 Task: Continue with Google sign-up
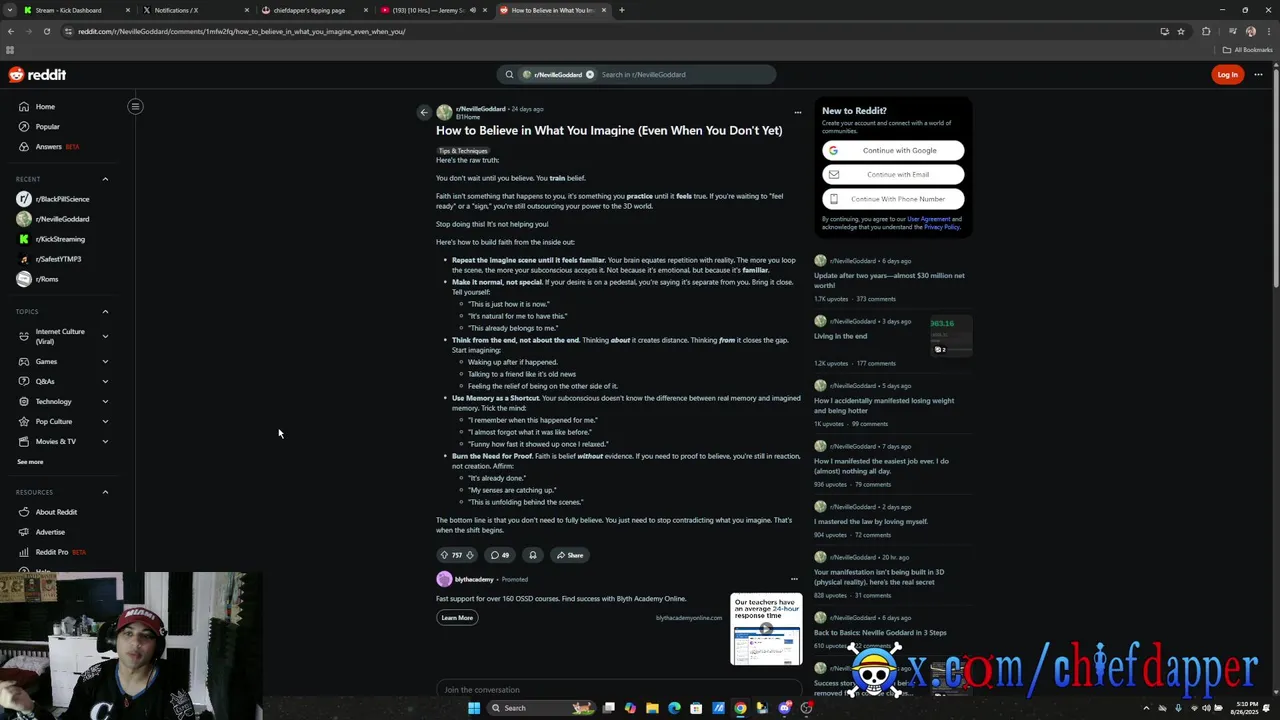click(x=893, y=151)
